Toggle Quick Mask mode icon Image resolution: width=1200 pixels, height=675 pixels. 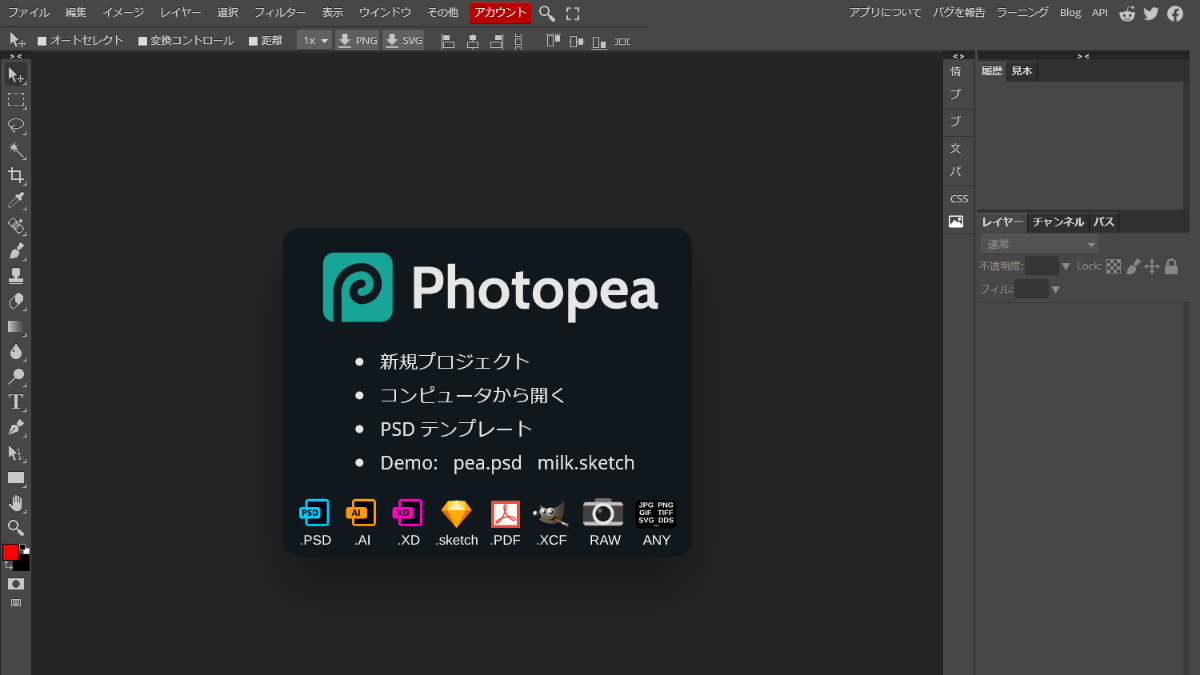[16, 584]
